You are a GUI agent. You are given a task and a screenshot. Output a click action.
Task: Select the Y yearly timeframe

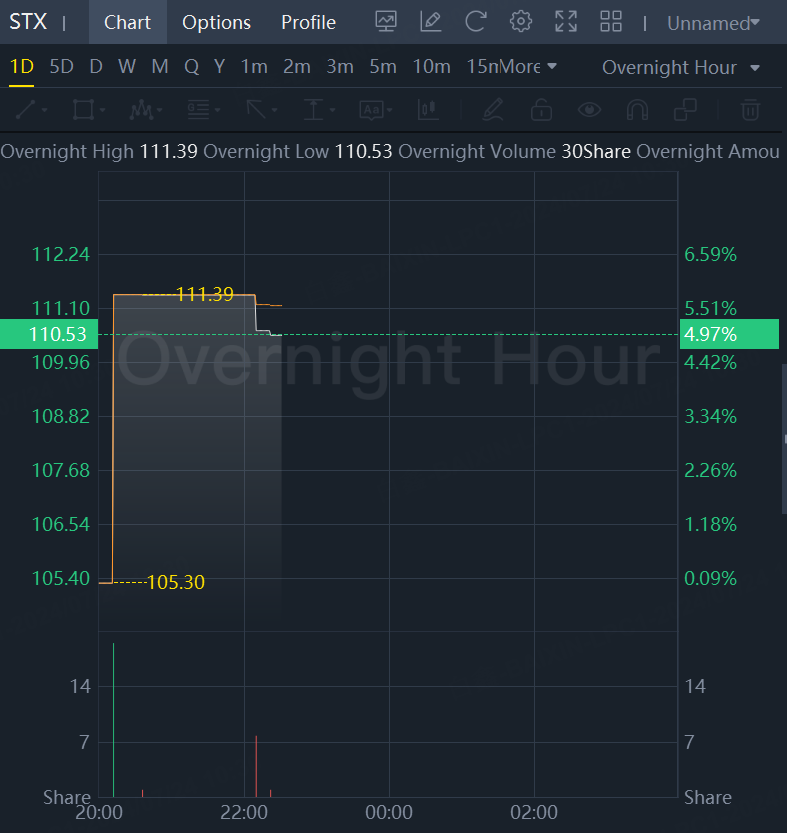point(219,66)
